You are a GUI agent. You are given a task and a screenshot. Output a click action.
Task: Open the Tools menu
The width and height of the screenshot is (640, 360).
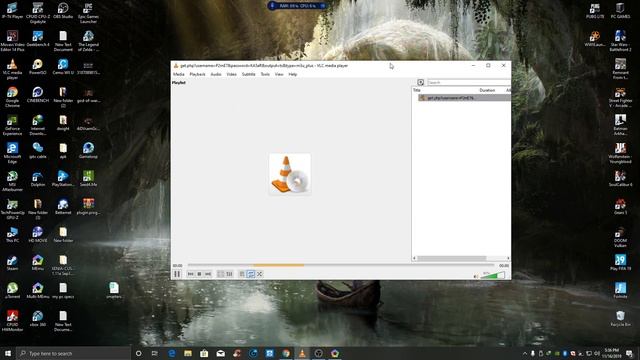(265, 74)
